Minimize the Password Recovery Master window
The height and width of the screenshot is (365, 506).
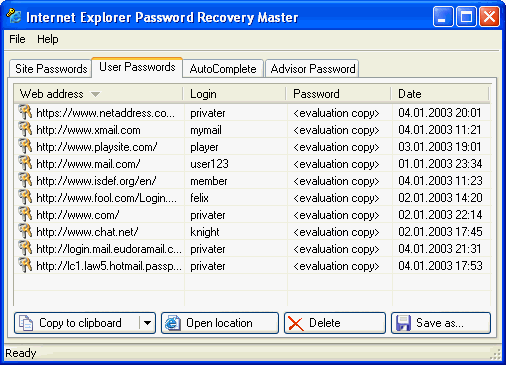pos(443,16)
